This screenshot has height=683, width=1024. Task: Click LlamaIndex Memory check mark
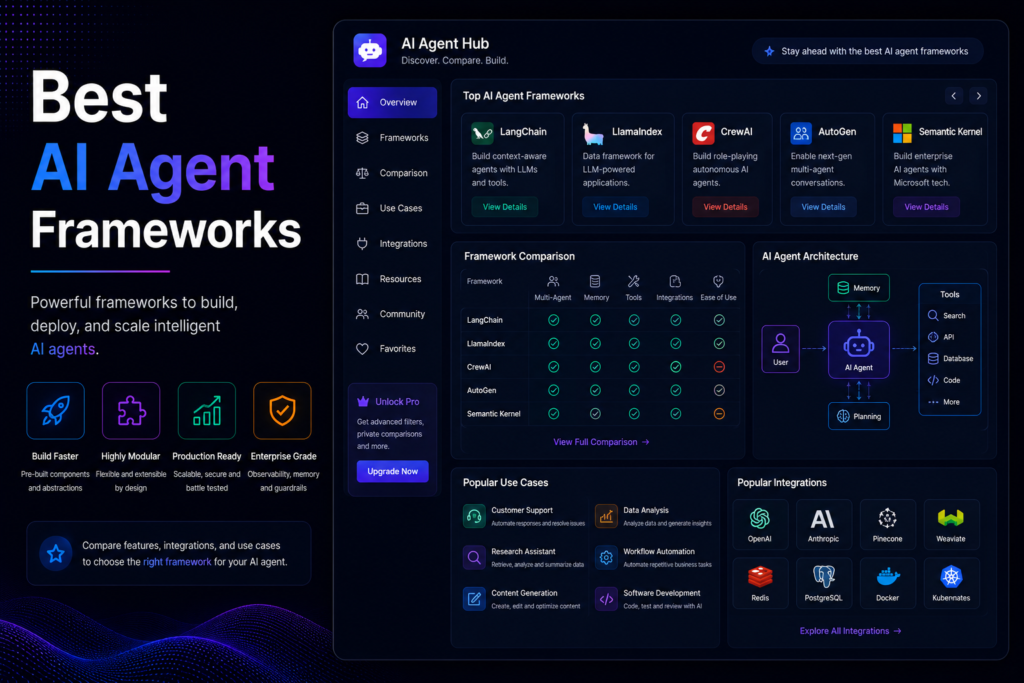click(x=595, y=343)
